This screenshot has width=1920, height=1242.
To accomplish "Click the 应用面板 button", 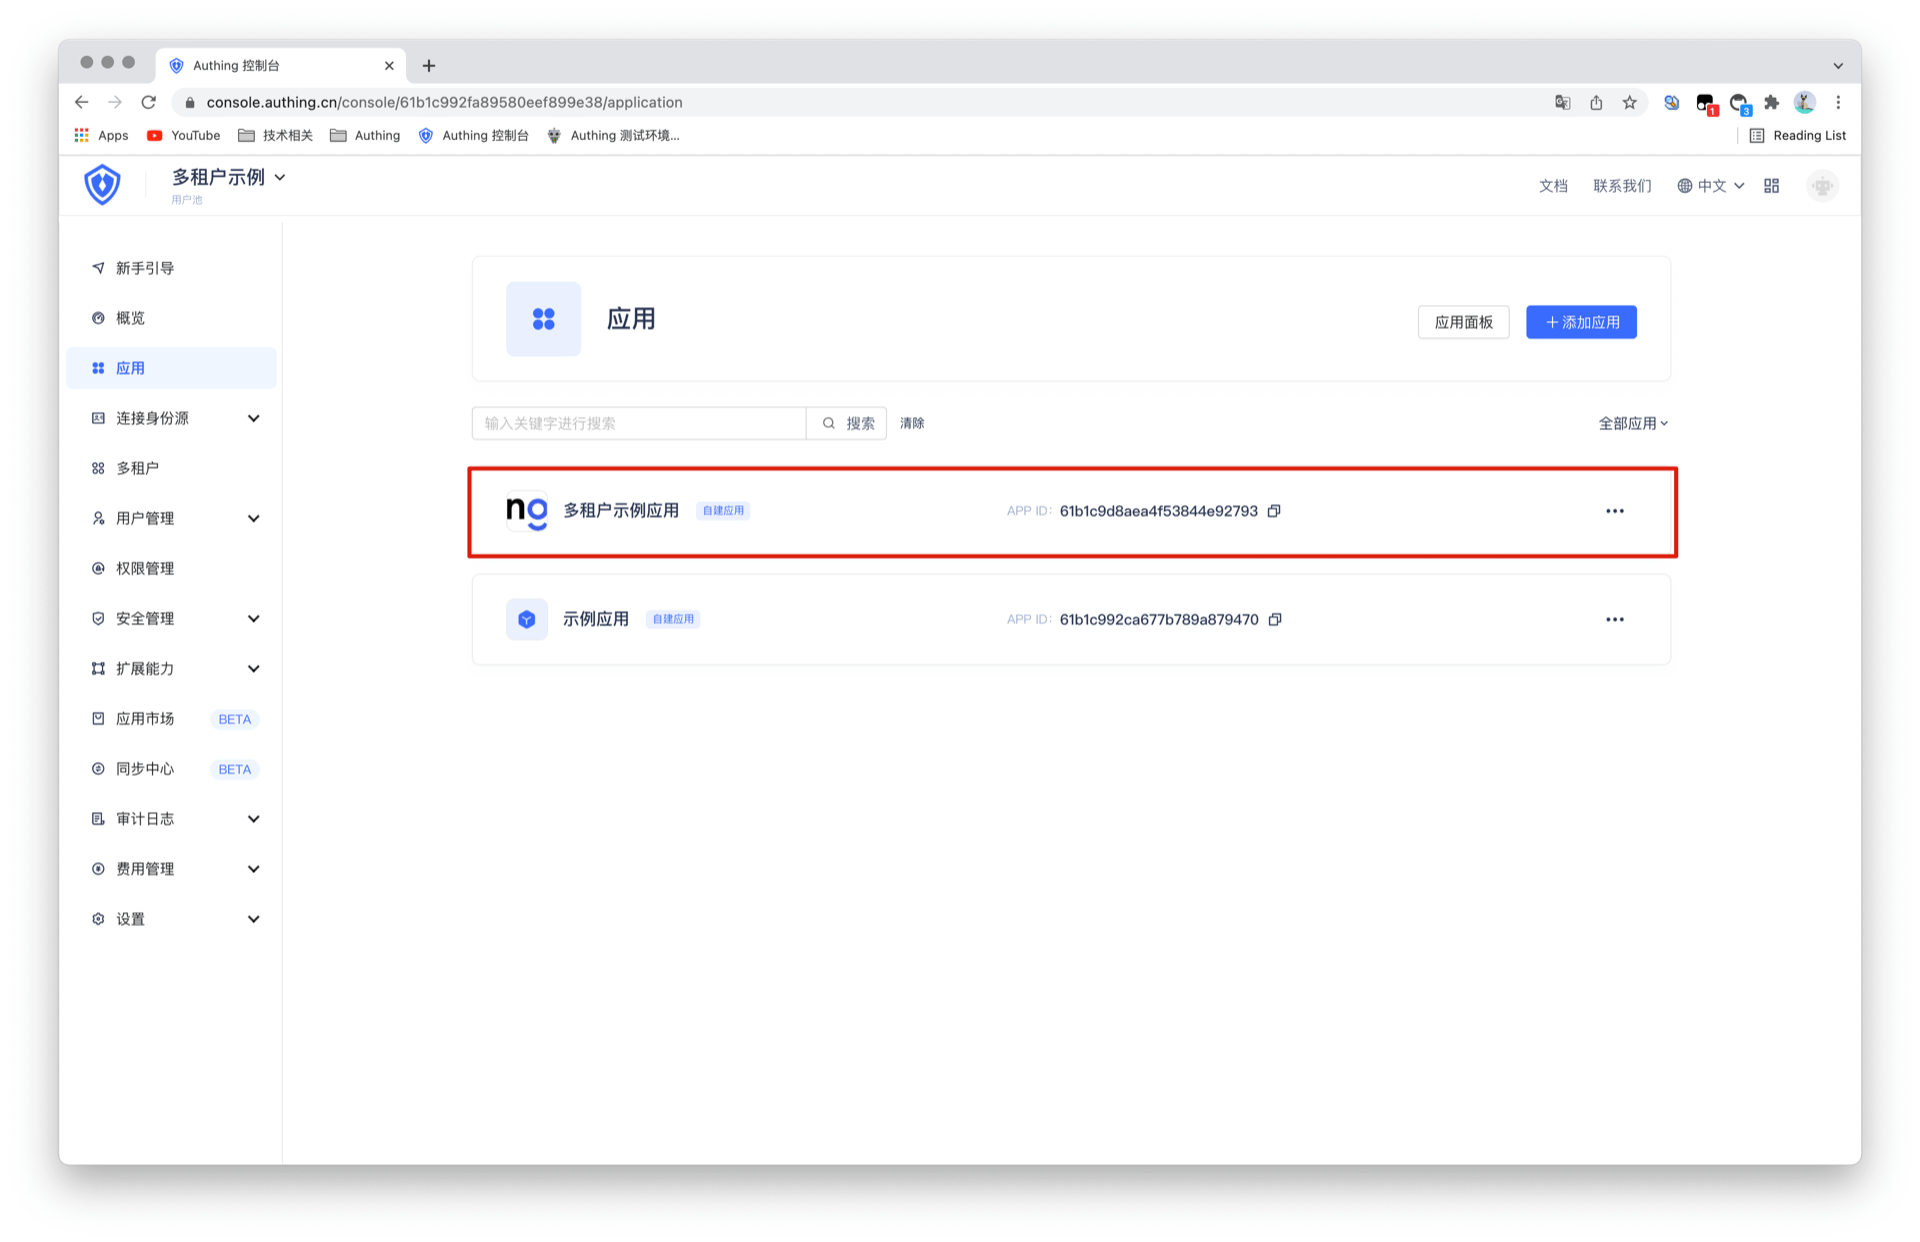I will tap(1462, 322).
